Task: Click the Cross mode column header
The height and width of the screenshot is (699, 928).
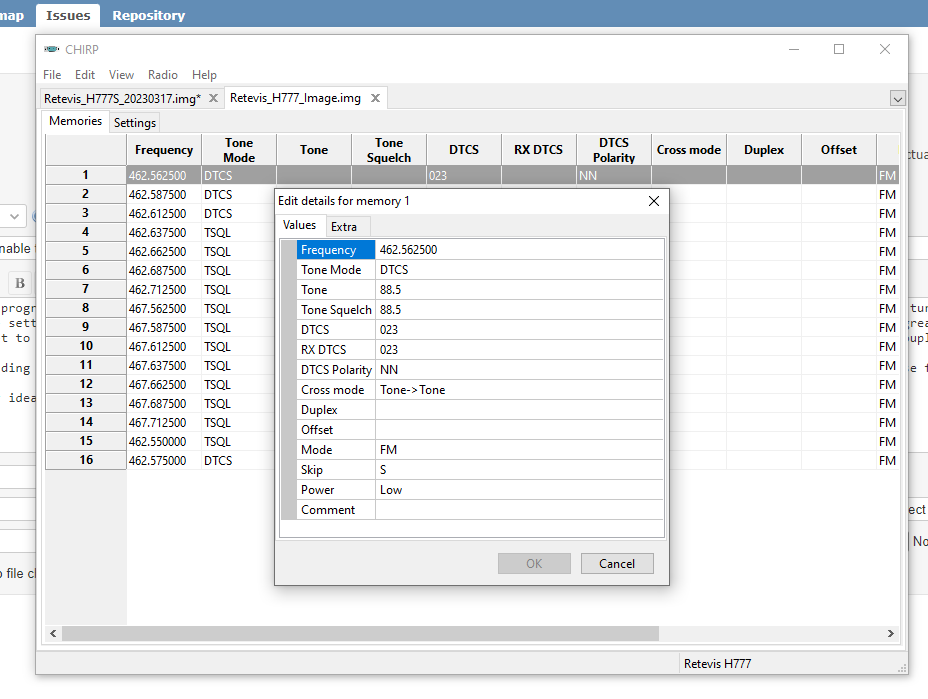Action: tap(689, 150)
